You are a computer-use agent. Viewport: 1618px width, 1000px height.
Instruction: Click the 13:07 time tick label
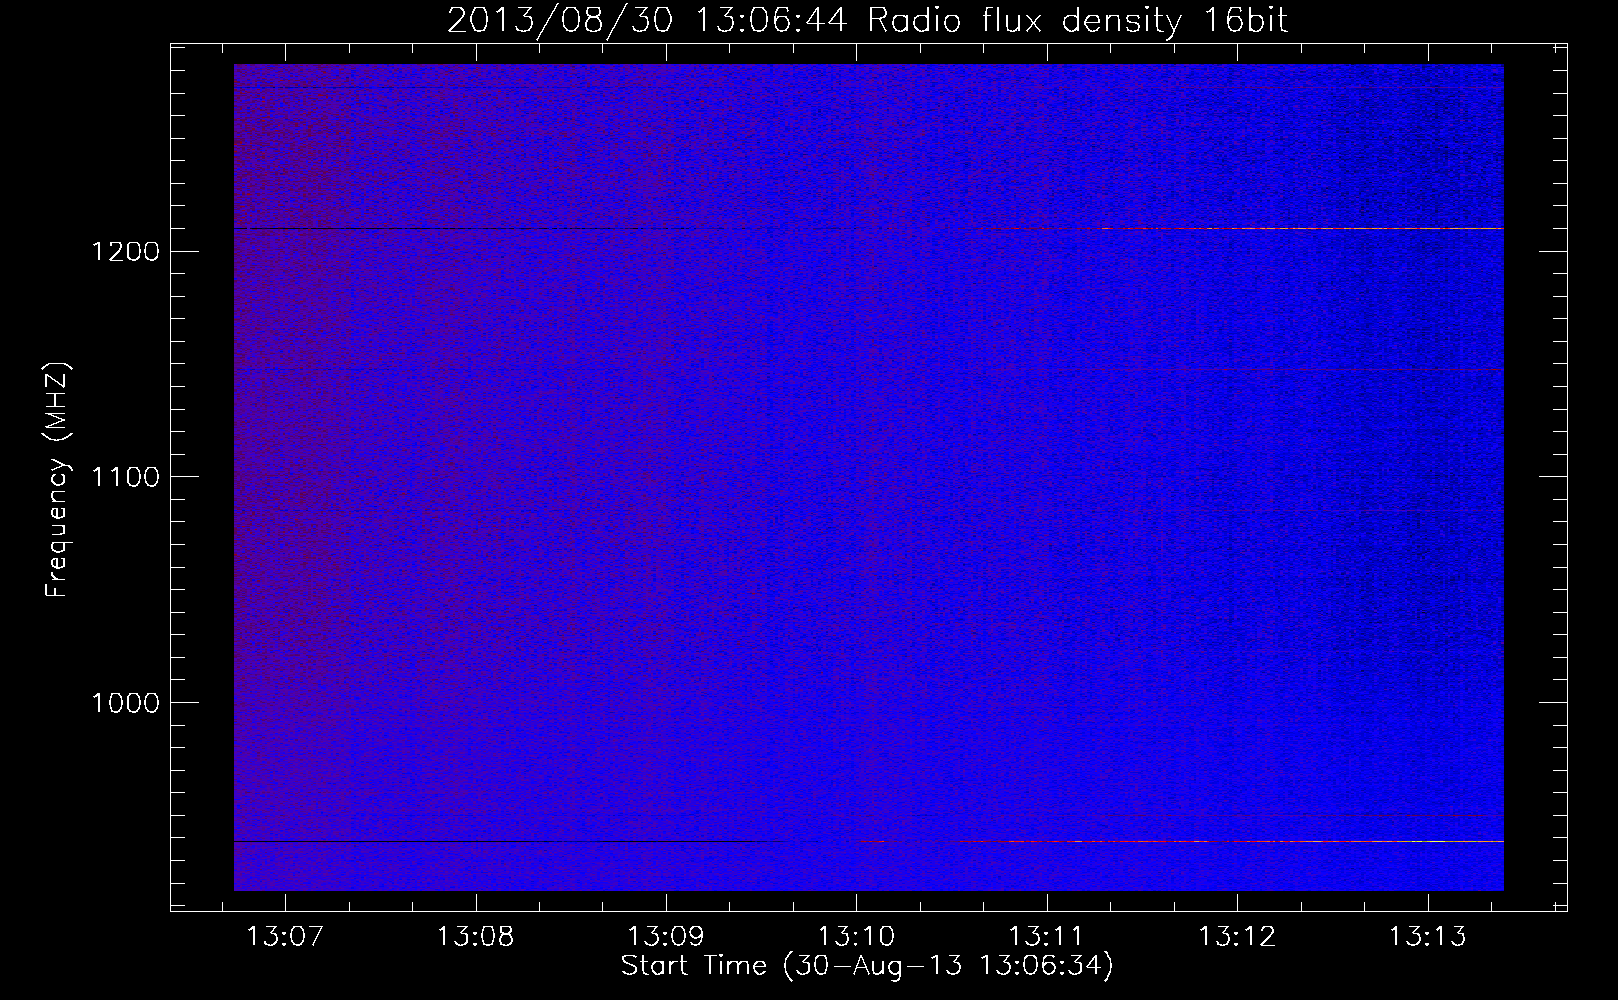click(285, 937)
